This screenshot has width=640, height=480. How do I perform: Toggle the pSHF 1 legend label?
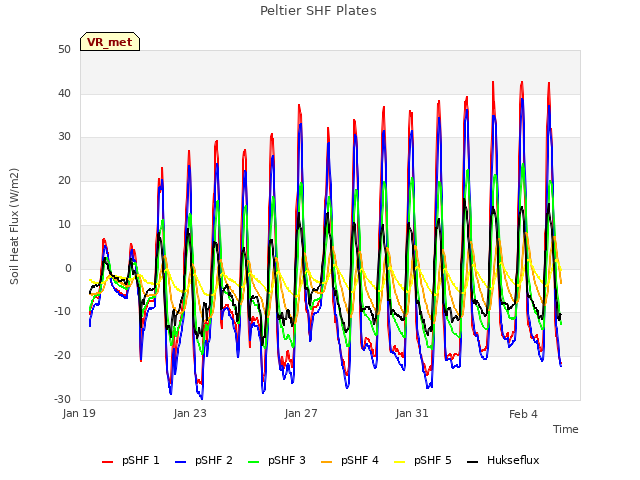click(141, 460)
